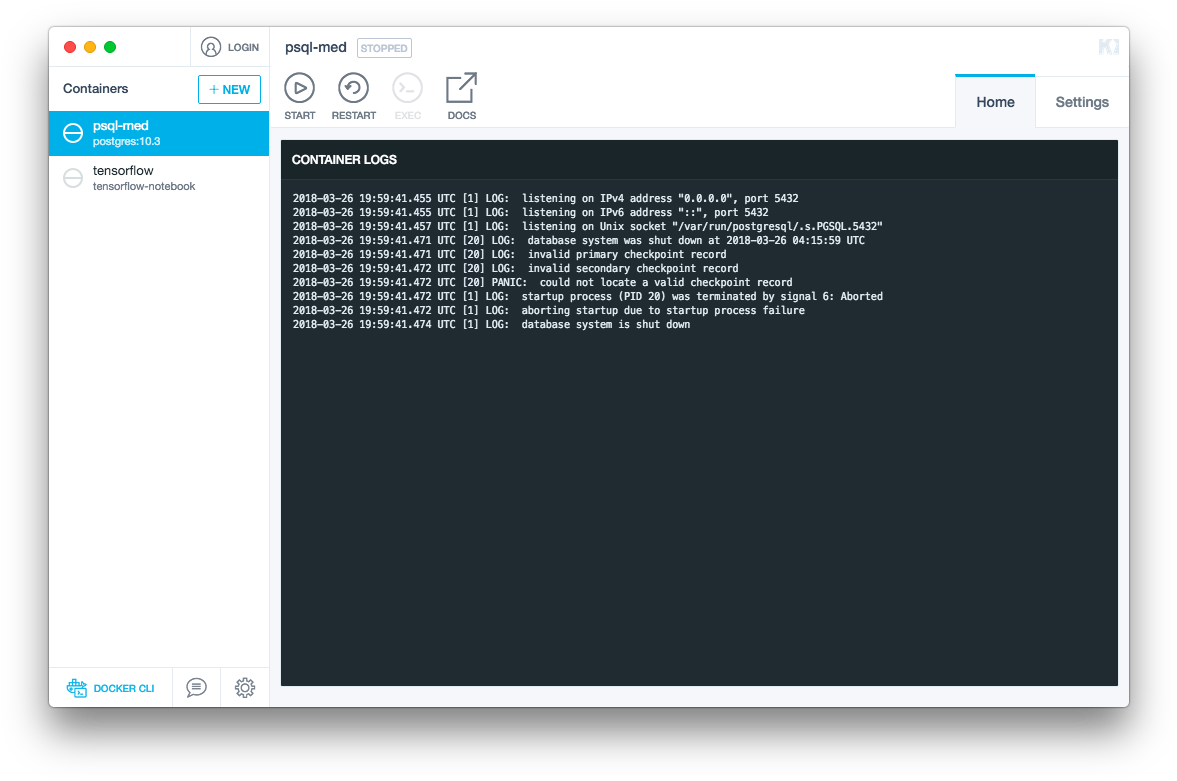Click the 'database system was shut down at' log line
Screen dimensions: 1177x781
click(x=579, y=240)
